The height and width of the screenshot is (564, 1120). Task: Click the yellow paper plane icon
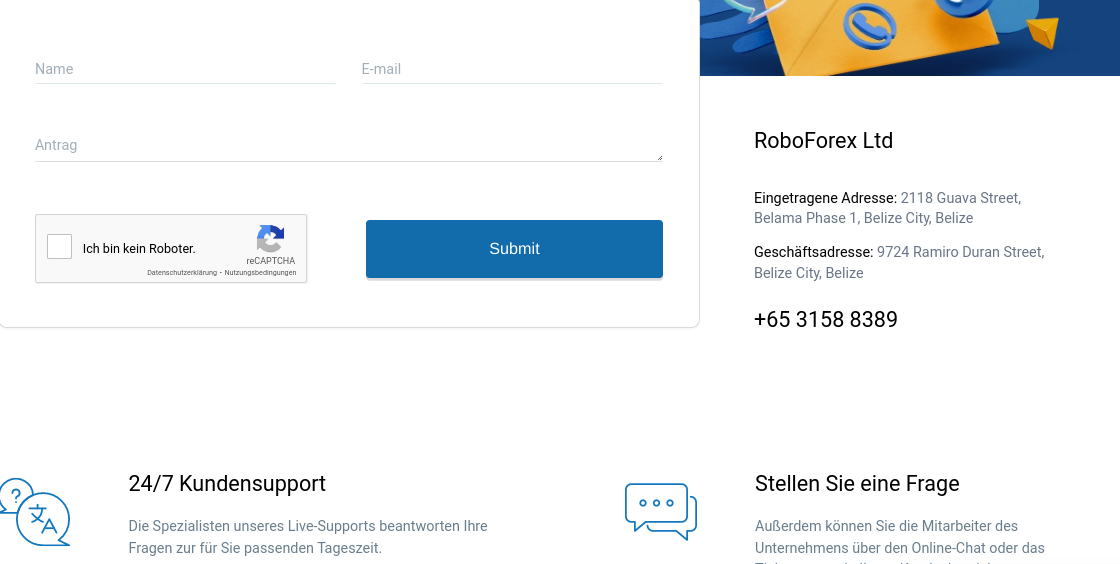[1043, 33]
